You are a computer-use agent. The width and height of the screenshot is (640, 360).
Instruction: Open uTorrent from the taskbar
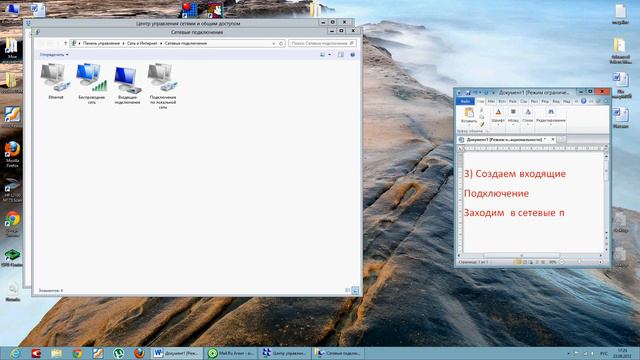click(x=118, y=353)
